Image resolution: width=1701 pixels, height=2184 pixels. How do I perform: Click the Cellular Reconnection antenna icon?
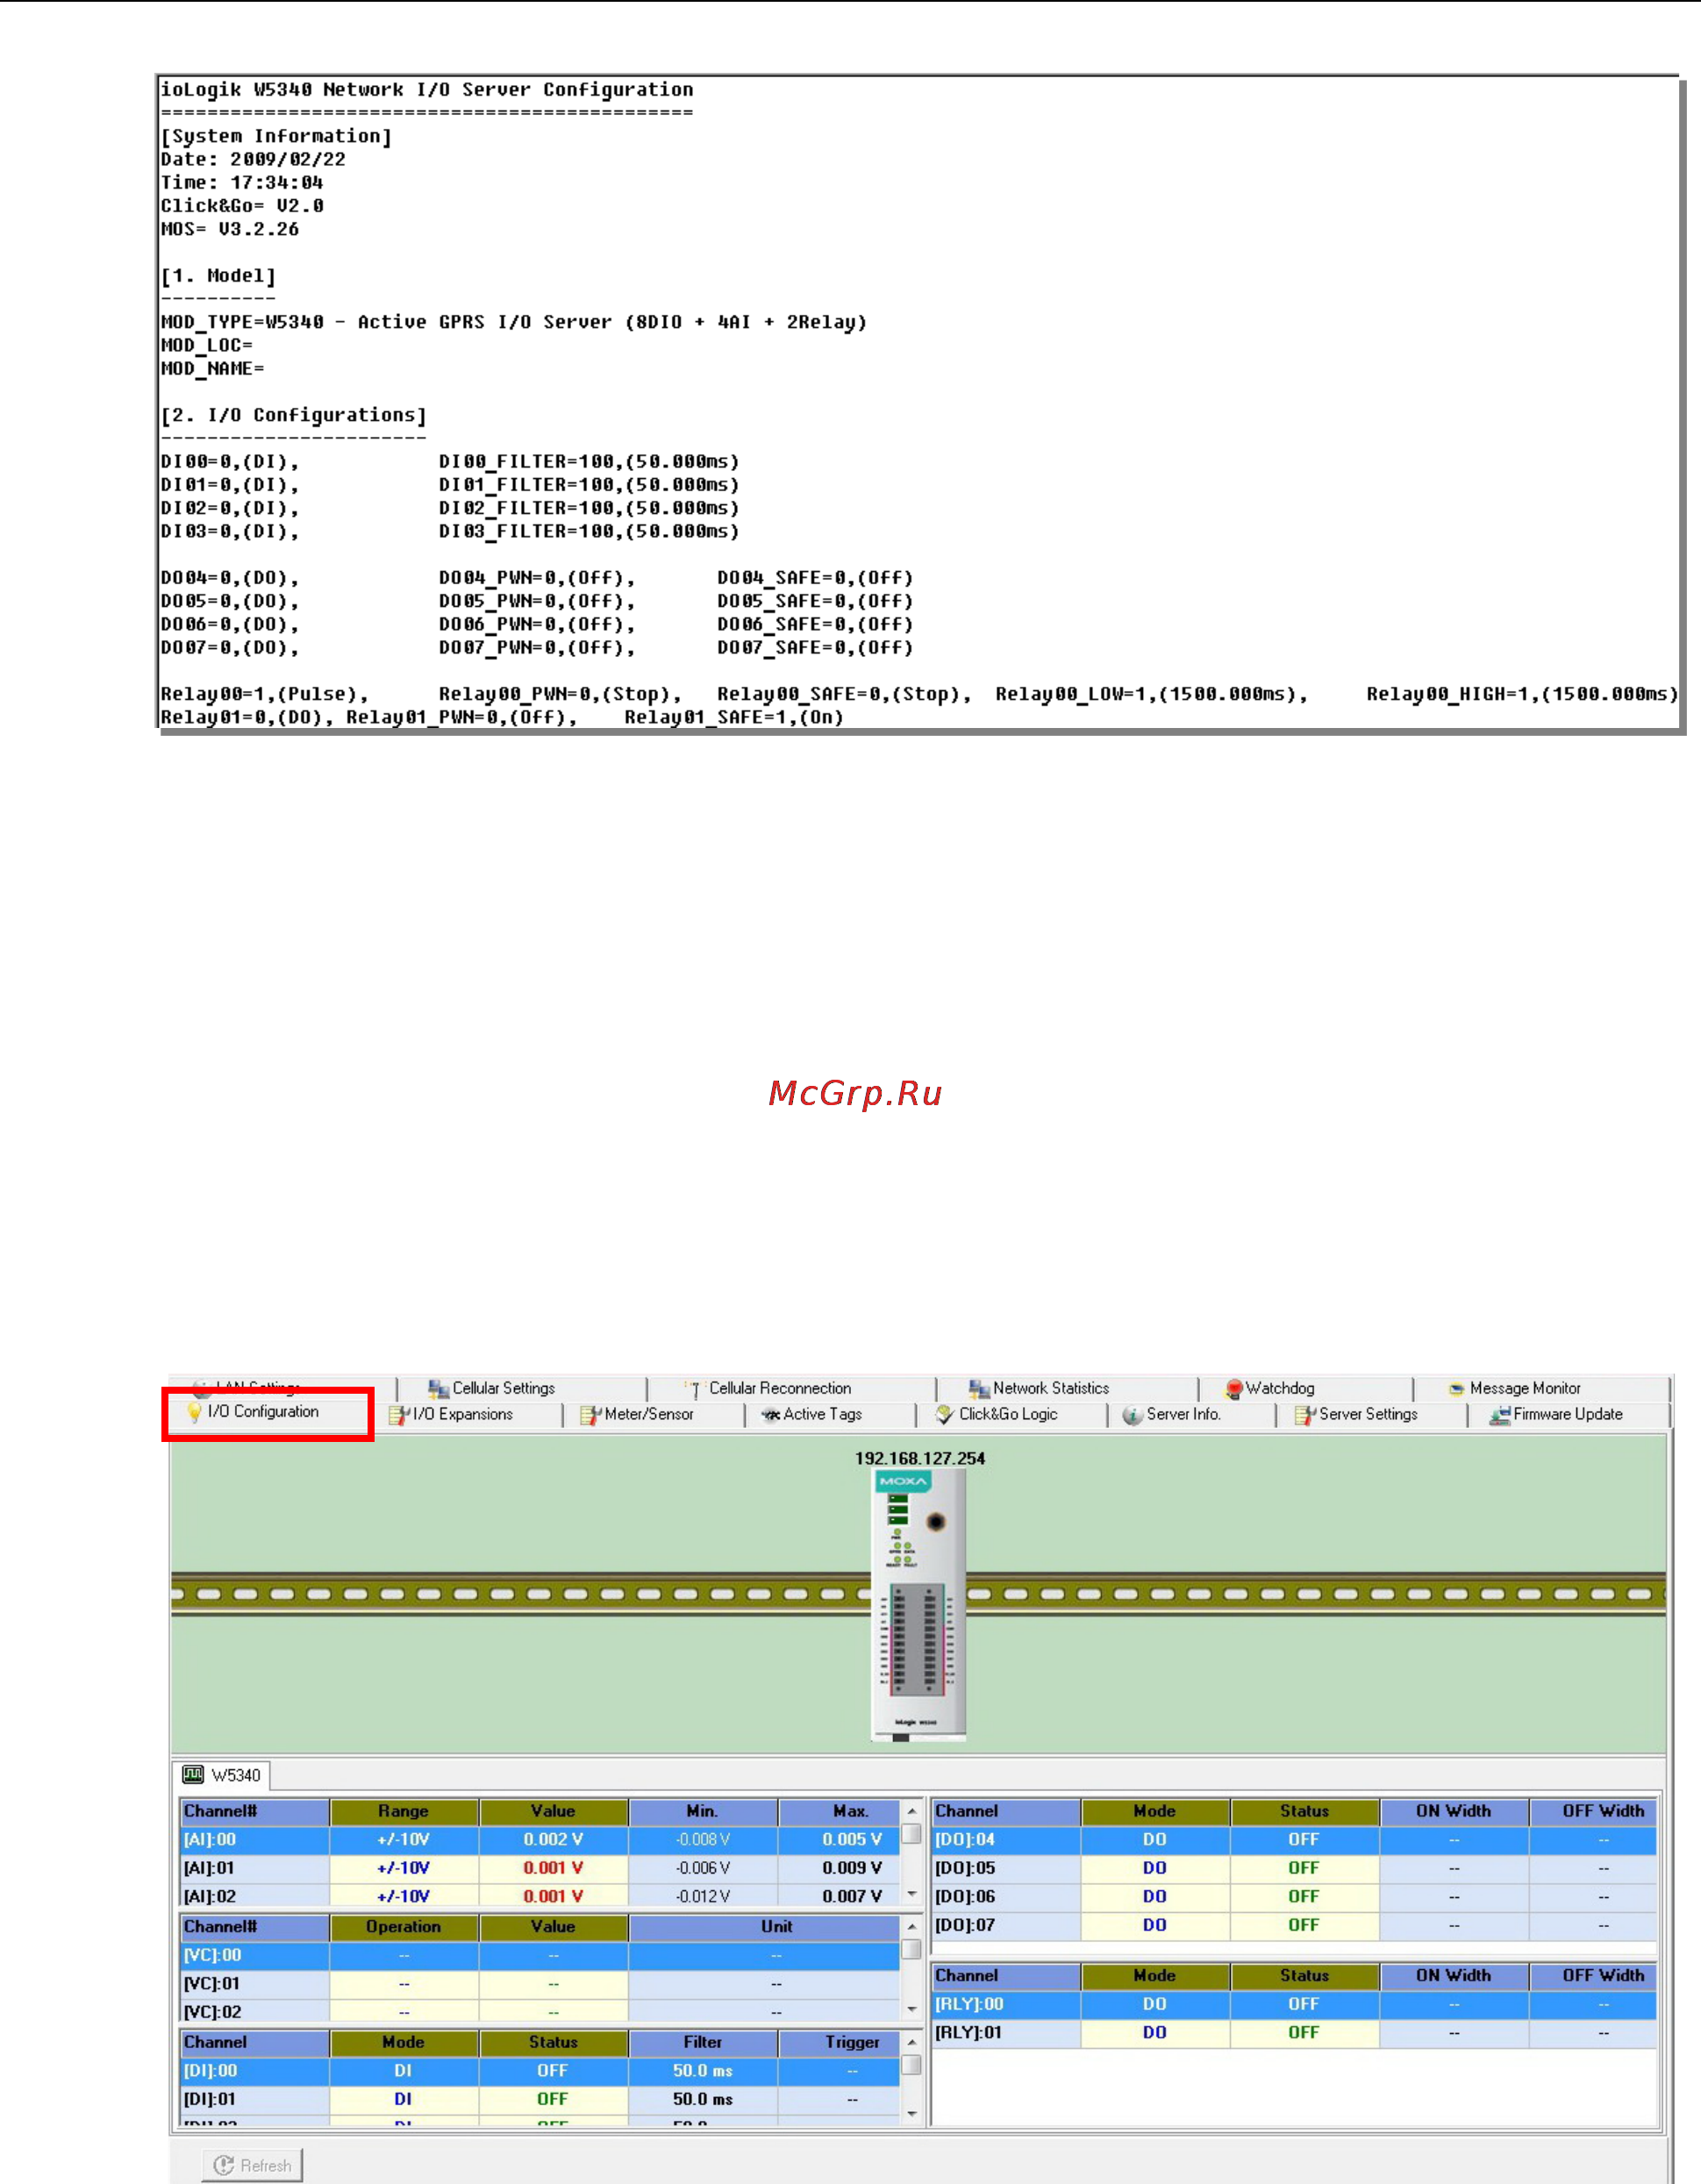tap(694, 1389)
